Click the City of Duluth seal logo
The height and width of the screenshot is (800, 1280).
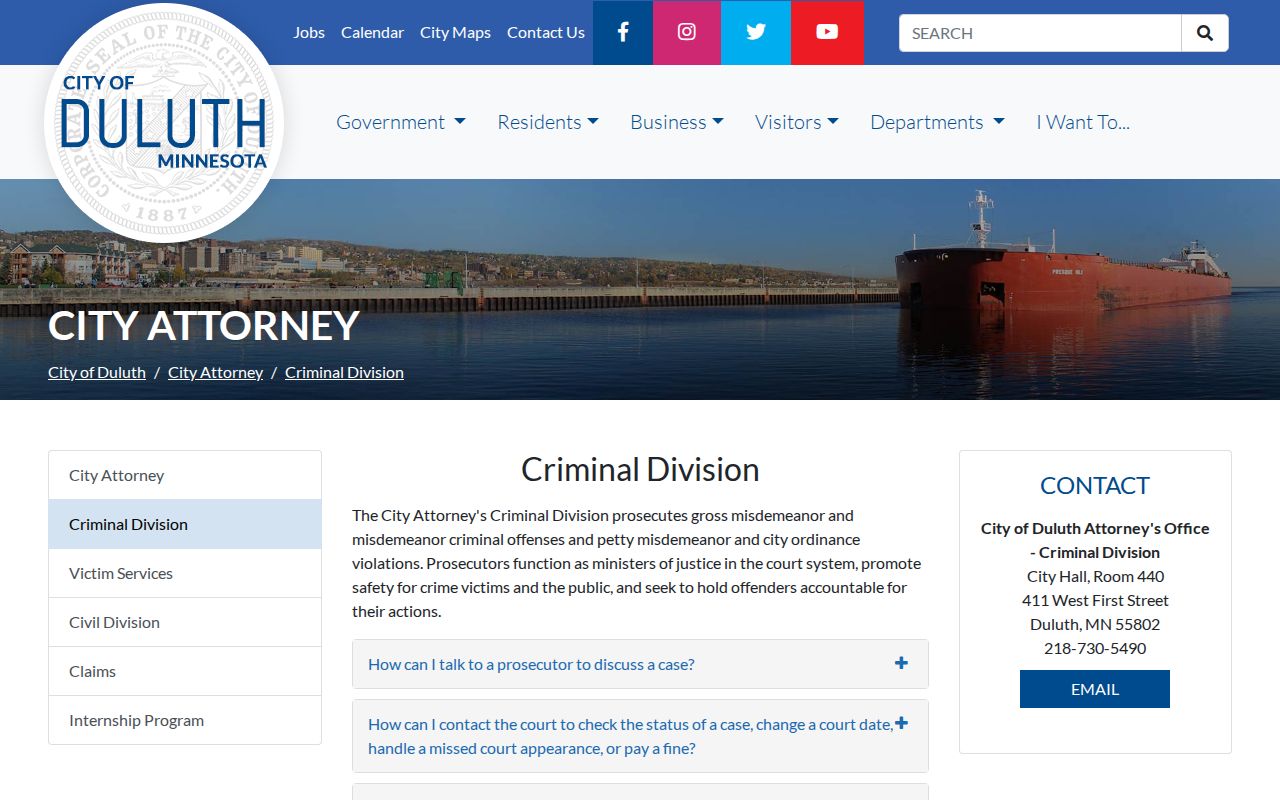(164, 122)
